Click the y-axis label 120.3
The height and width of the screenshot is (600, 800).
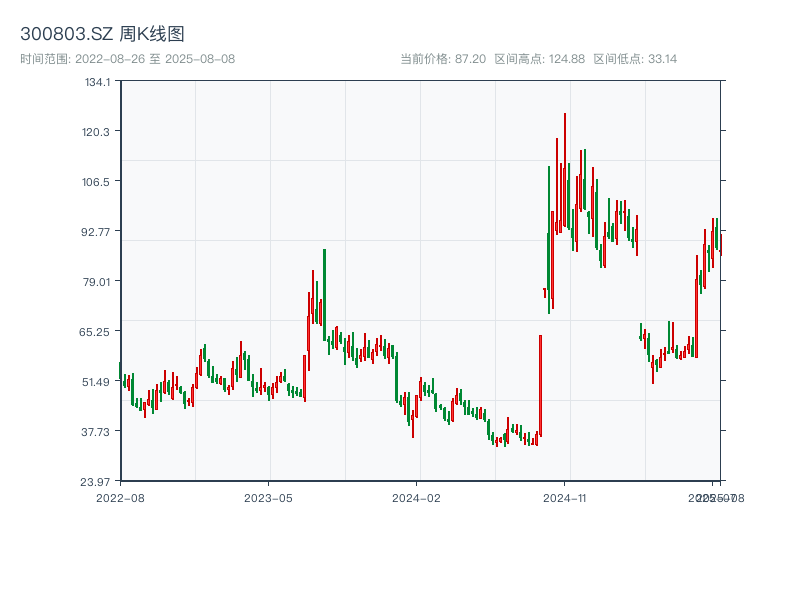coord(96,132)
